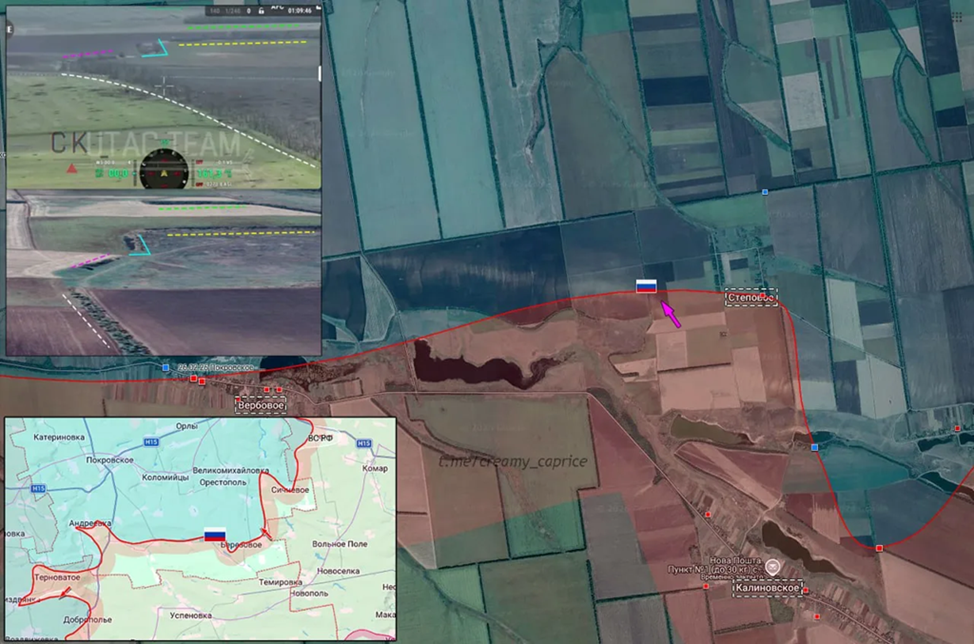Click the cyan bracket marker in upper drone view
Screen dimensions: 974x644
click(154, 47)
